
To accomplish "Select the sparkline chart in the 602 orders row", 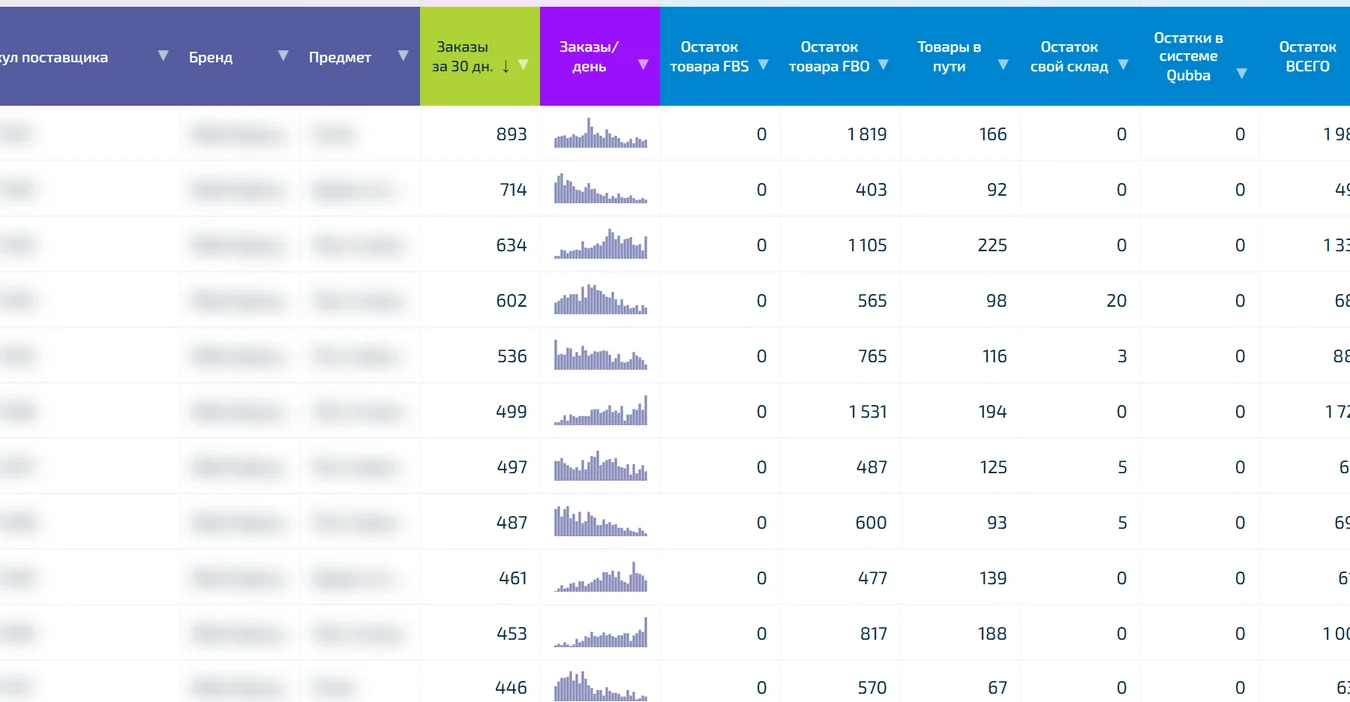I will pyautogui.click(x=601, y=299).
